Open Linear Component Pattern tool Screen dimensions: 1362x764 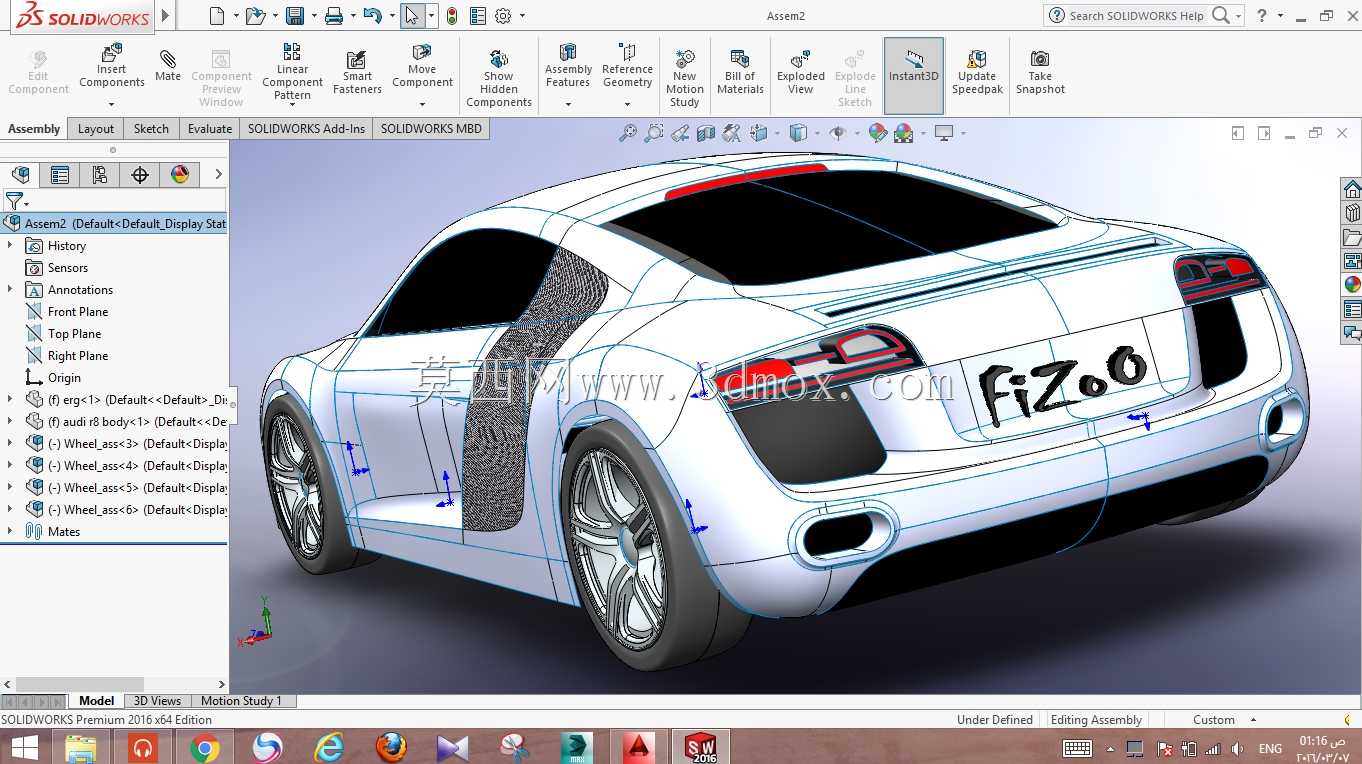(292, 72)
